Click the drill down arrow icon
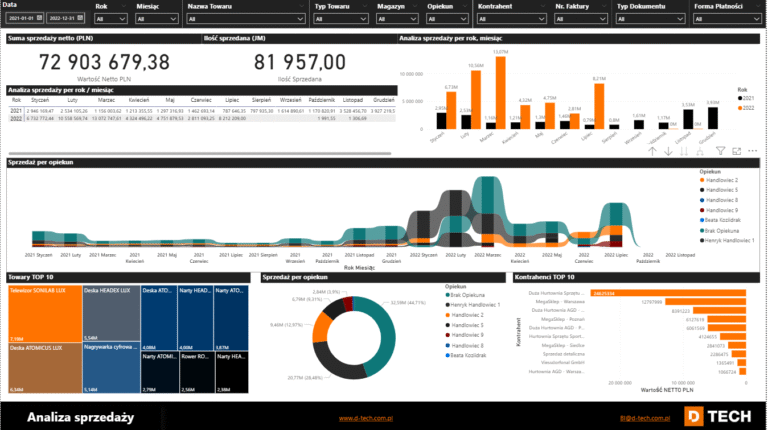 [669, 151]
